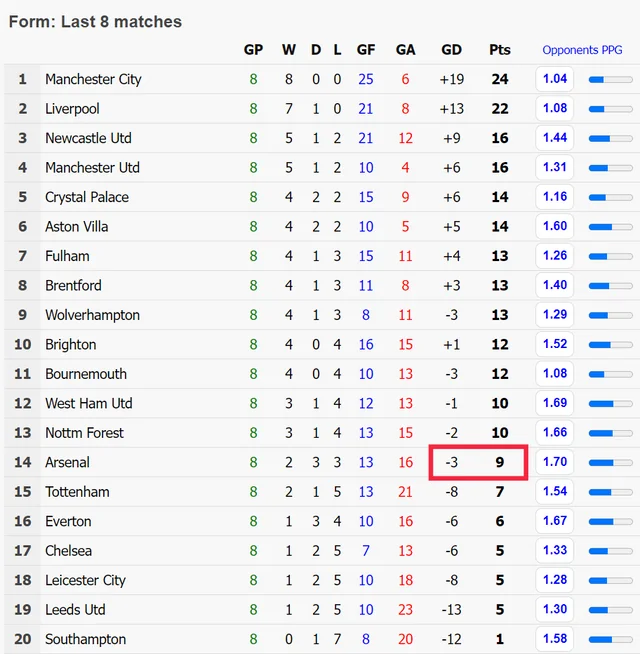
Task: Click Chelsea's games played value
Action: tap(253, 551)
